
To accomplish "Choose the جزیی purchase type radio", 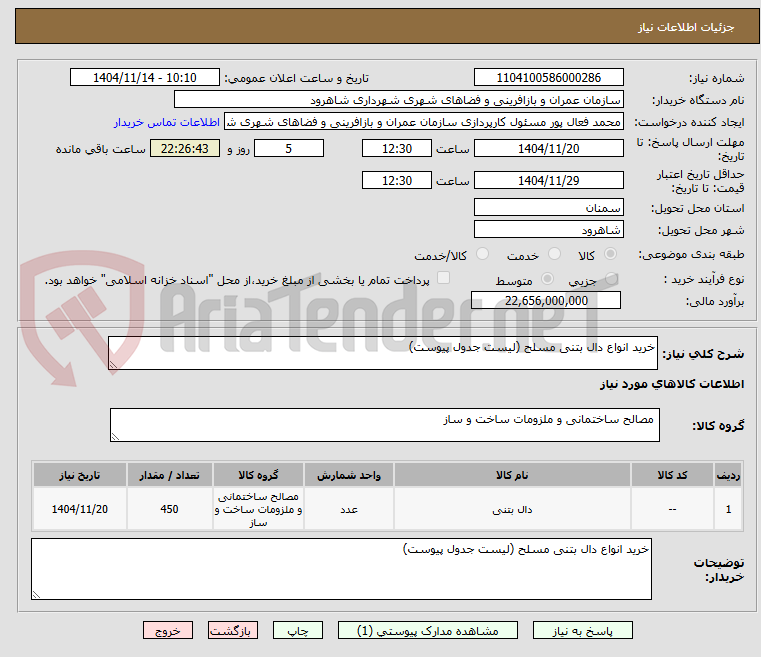I will tap(612, 279).
